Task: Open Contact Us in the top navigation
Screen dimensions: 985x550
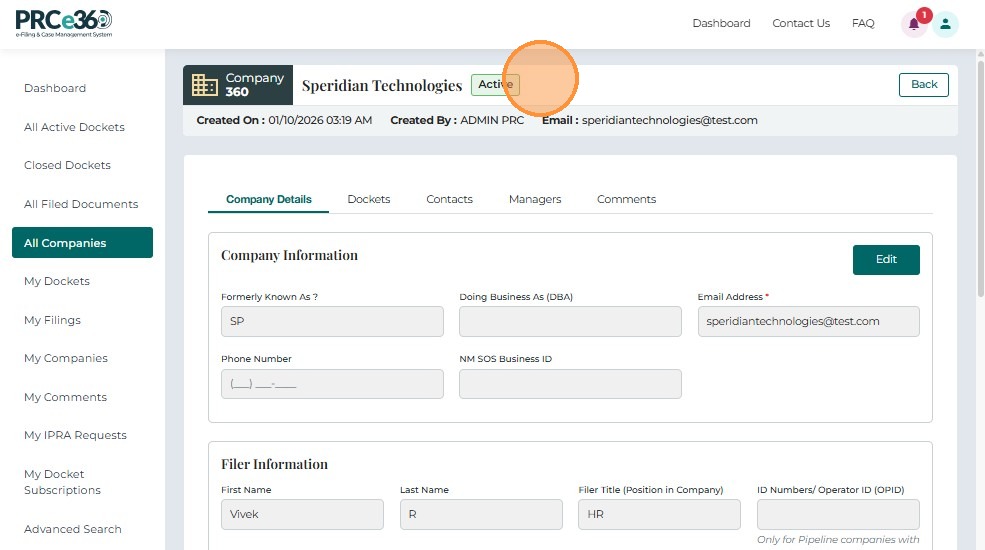Action: pos(801,23)
